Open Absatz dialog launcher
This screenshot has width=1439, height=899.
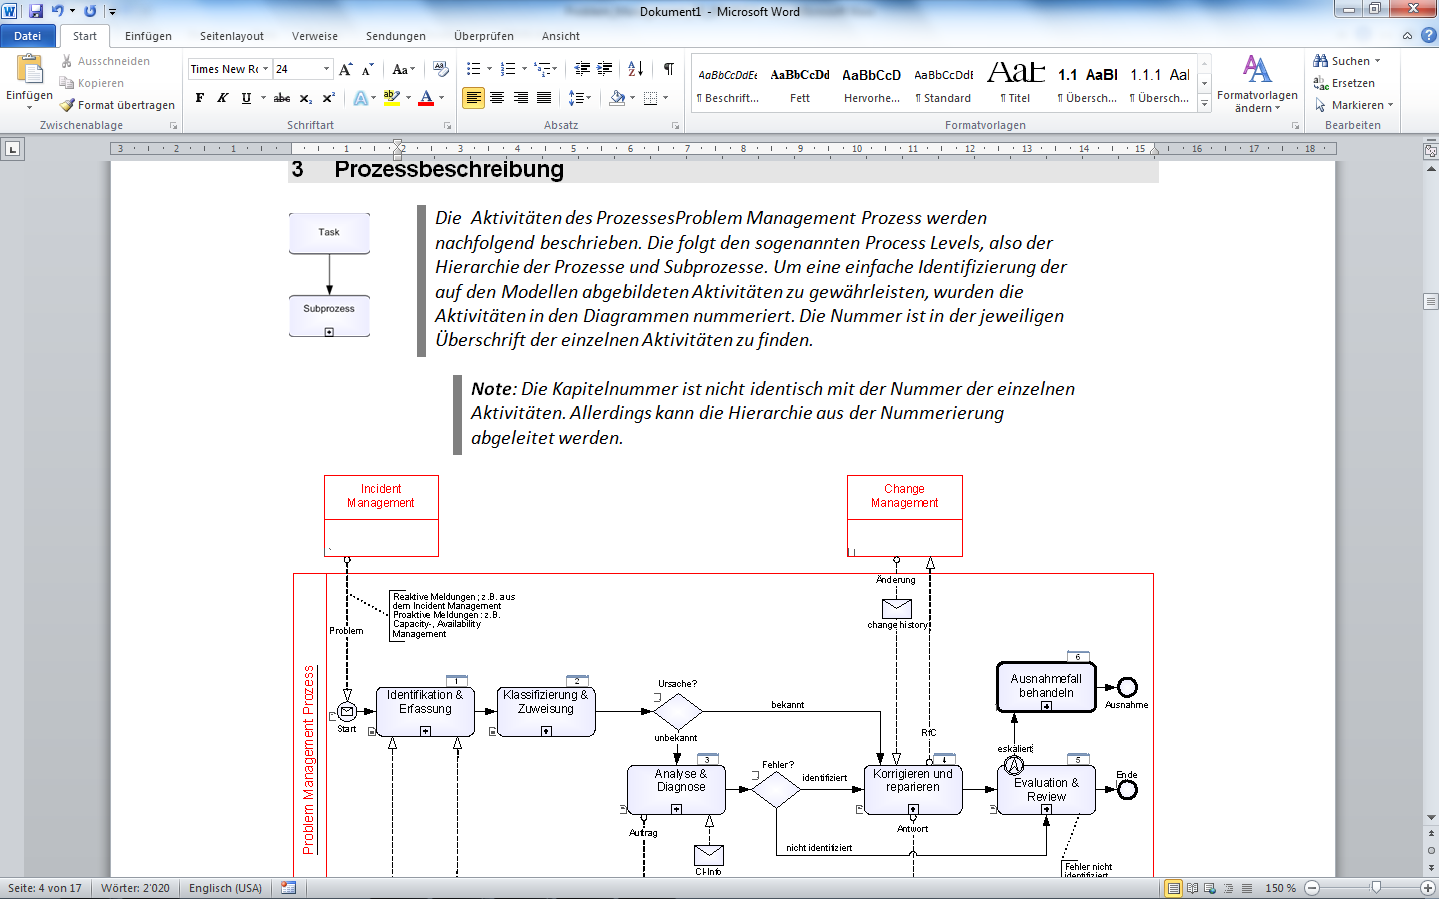[675, 126]
